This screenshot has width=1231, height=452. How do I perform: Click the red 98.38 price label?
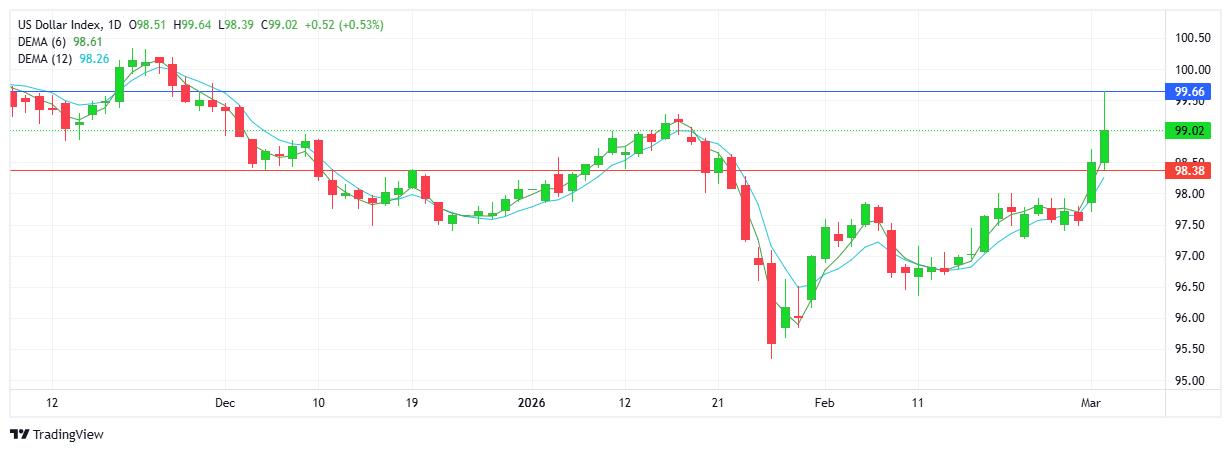[1188, 170]
